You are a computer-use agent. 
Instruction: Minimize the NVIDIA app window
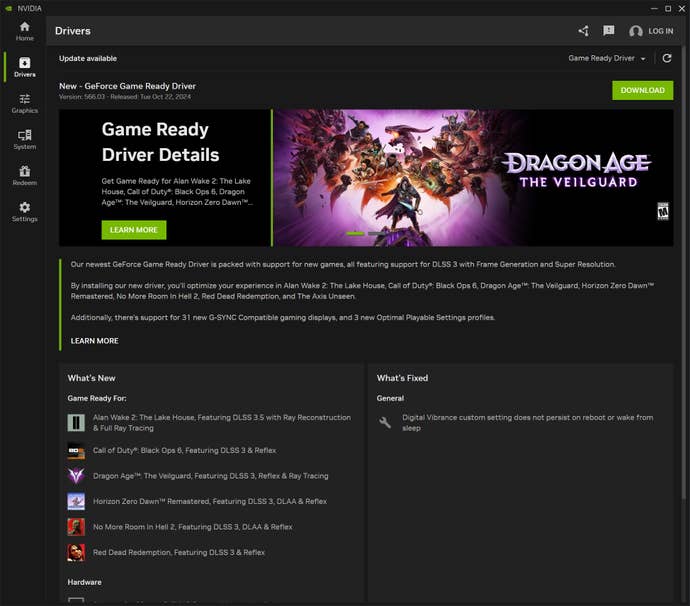654,8
